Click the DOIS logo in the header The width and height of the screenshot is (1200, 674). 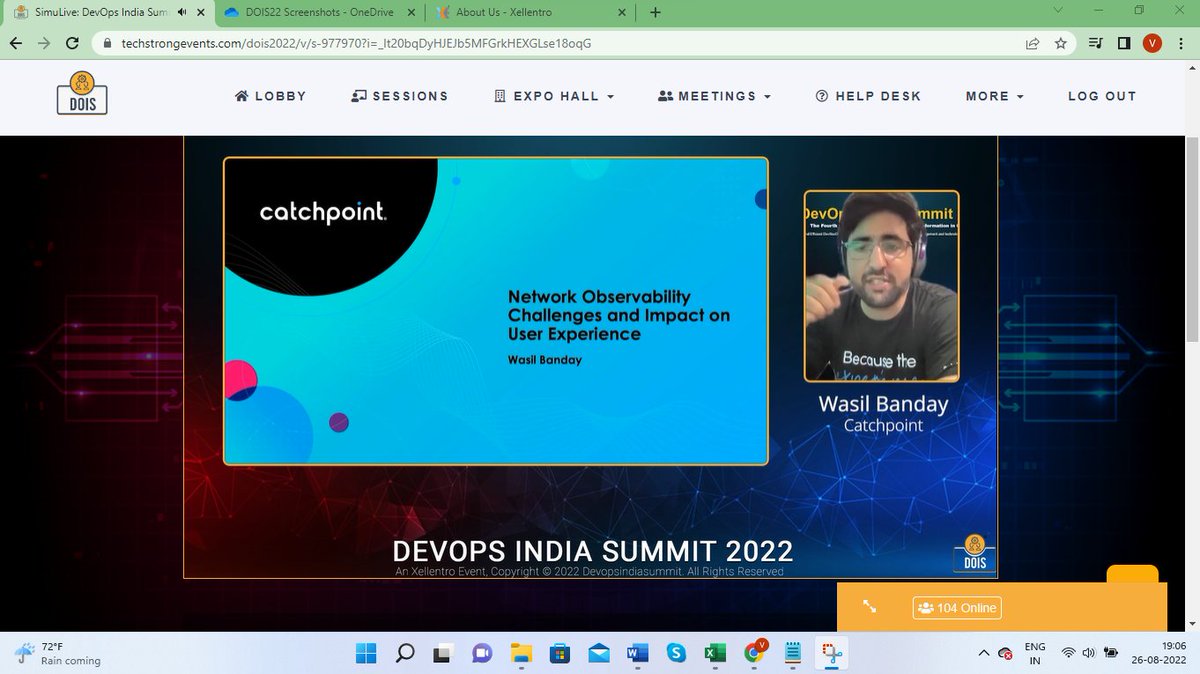[82, 94]
